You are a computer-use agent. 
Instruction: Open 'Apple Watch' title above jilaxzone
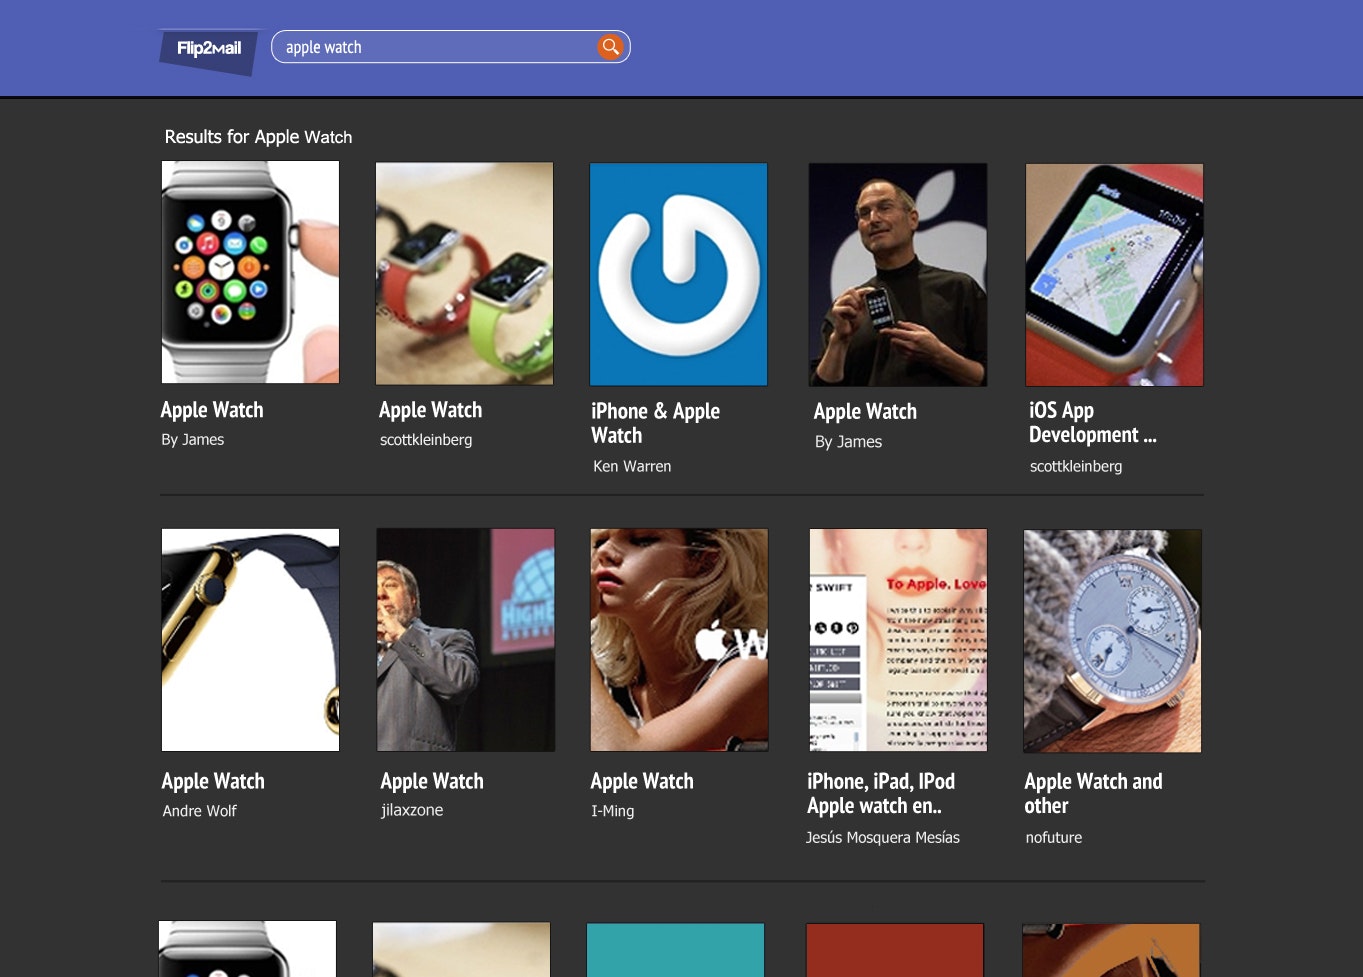coord(432,781)
